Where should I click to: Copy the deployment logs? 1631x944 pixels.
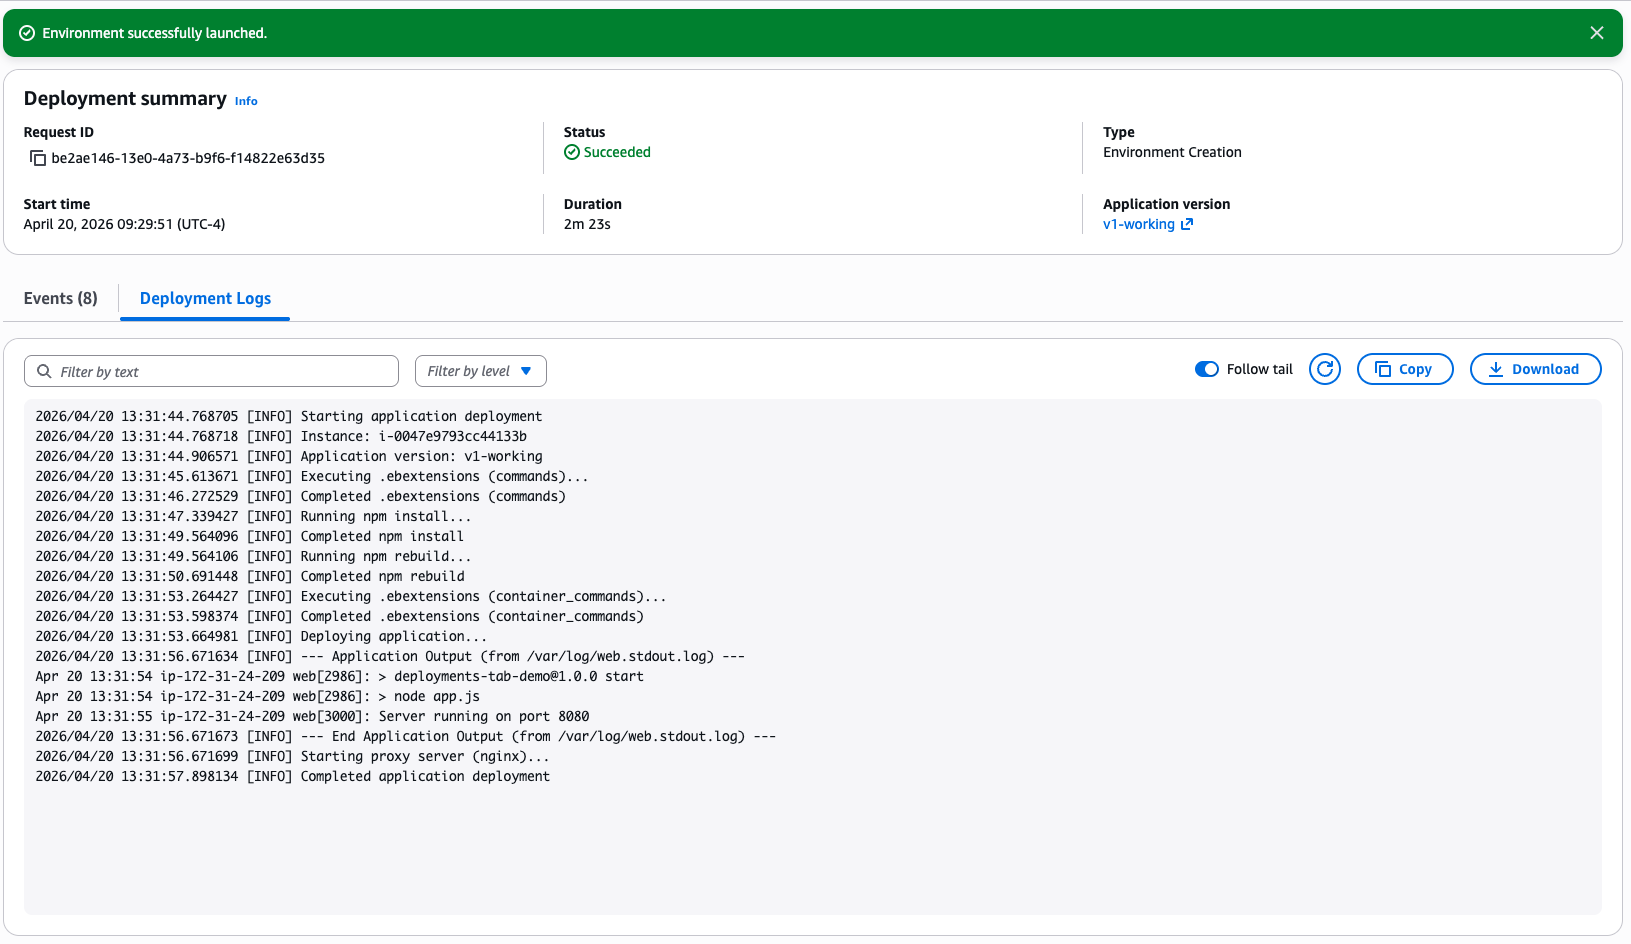pos(1404,369)
